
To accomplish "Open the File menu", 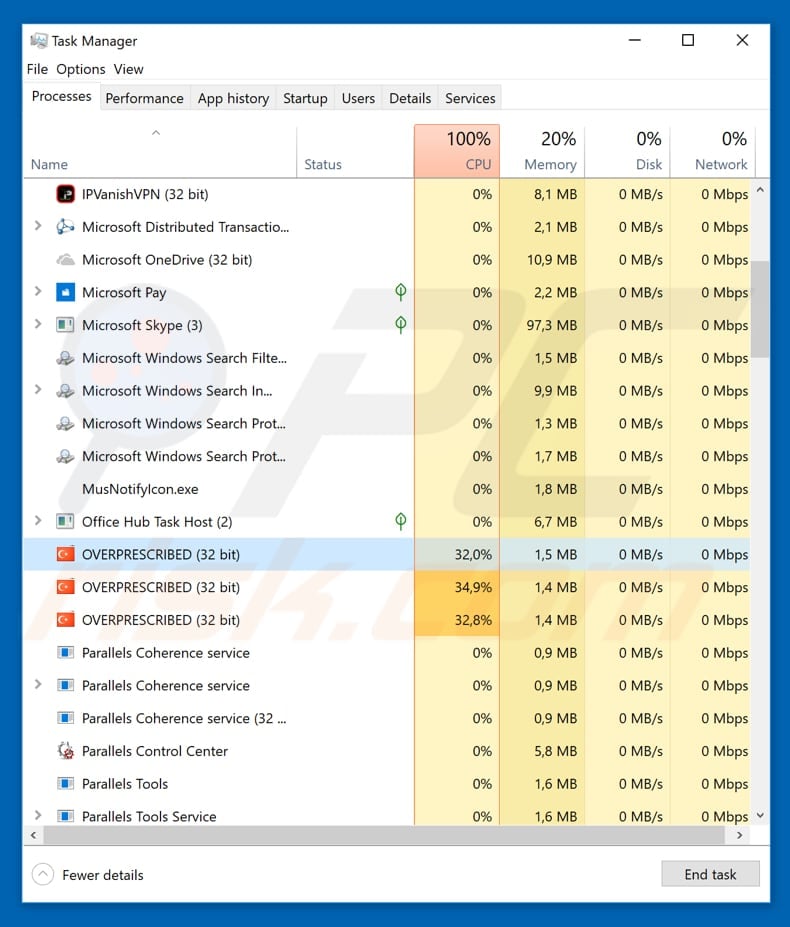I will (37, 69).
